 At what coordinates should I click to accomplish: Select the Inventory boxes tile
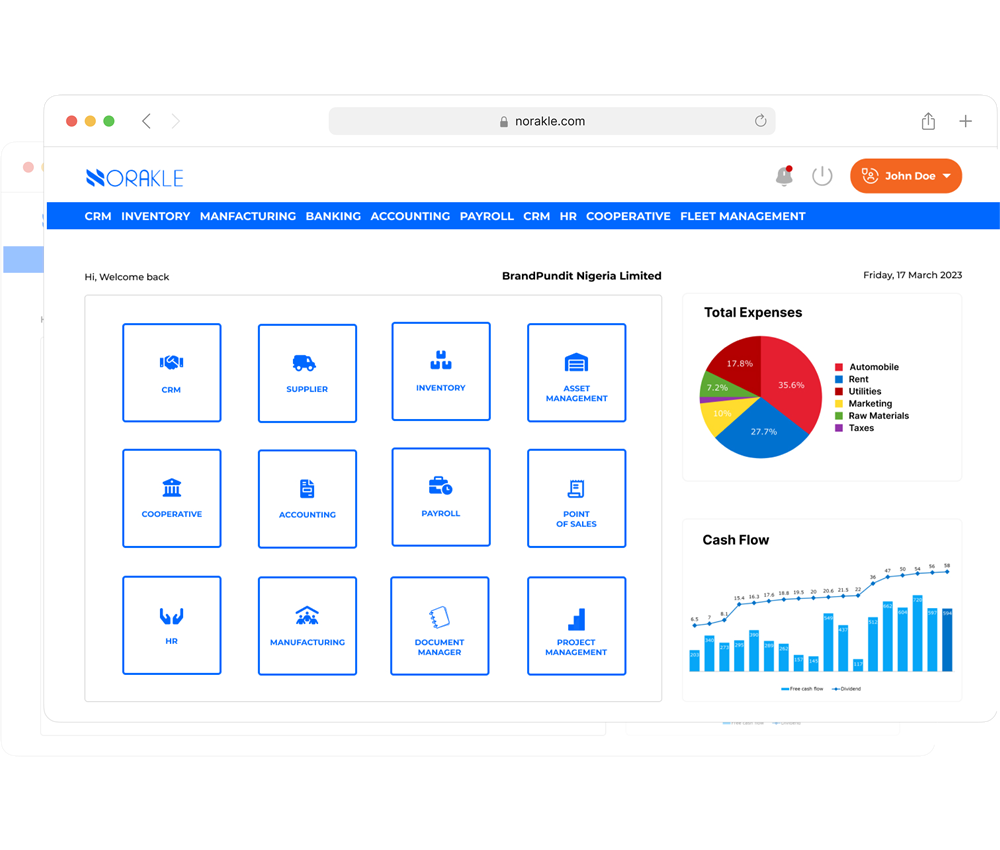click(441, 371)
